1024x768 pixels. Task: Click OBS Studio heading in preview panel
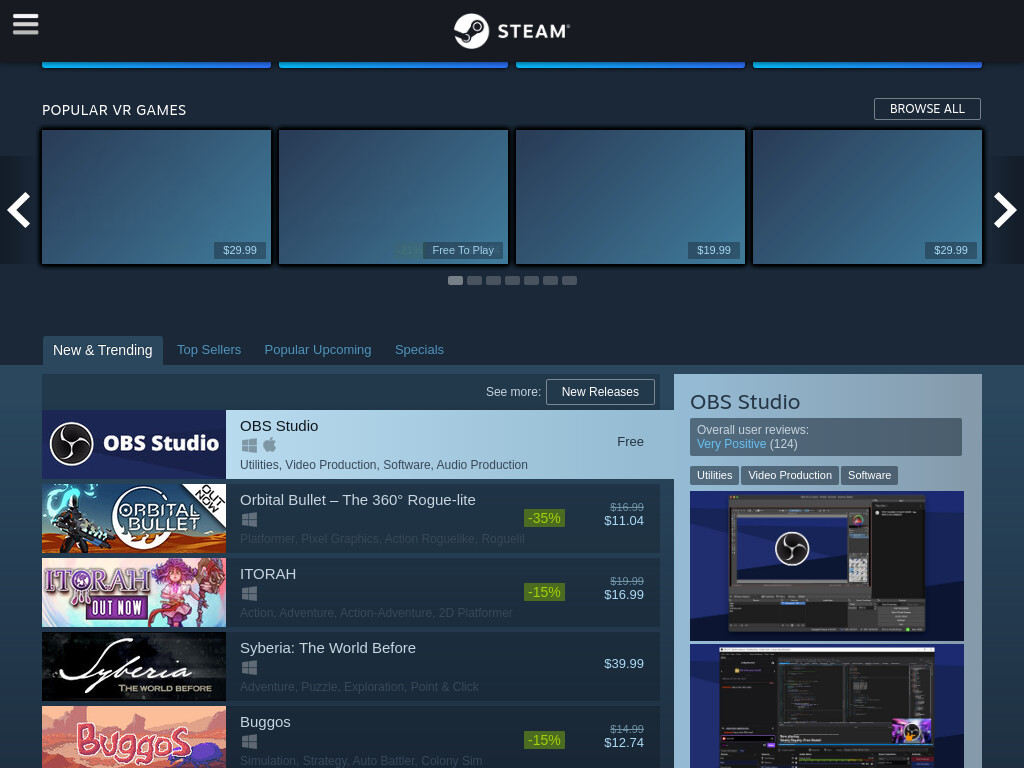745,402
